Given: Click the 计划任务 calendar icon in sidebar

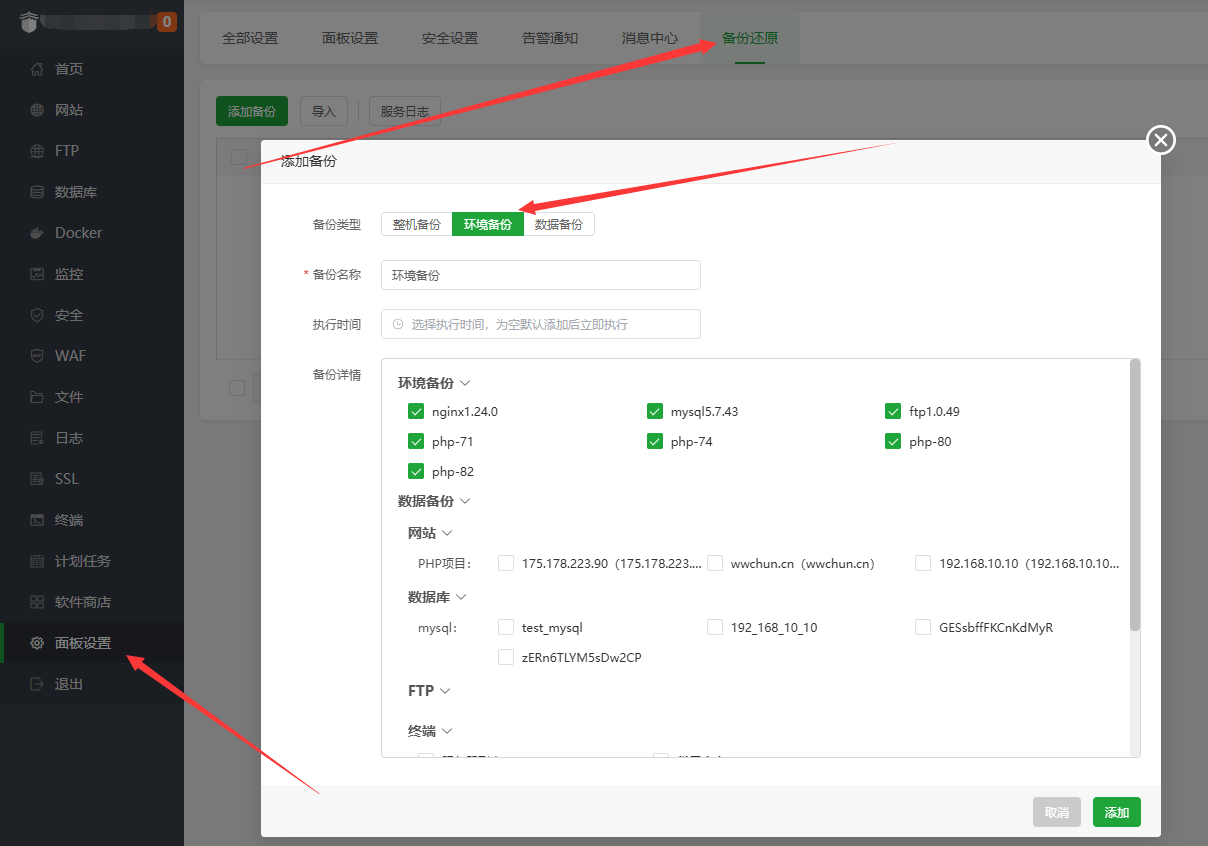Looking at the screenshot, I should pyautogui.click(x=37, y=561).
